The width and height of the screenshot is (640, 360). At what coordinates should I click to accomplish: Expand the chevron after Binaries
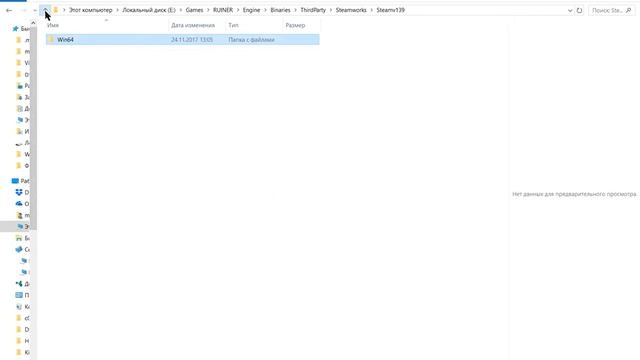tap(295, 10)
